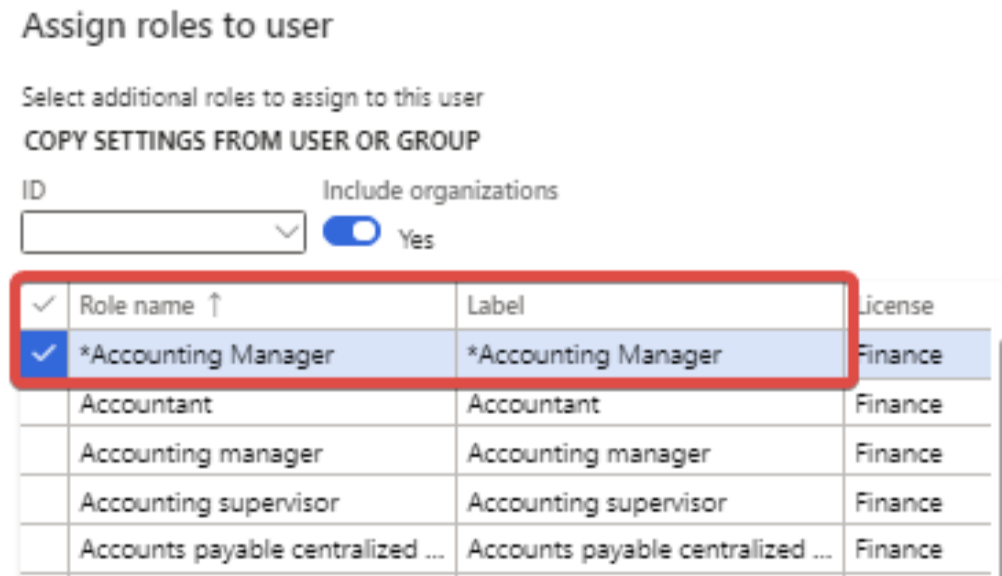The height and width of the screenshot is (576, 1002).
Task: Check the Accountant row selection box
Action: click(44, 404)
